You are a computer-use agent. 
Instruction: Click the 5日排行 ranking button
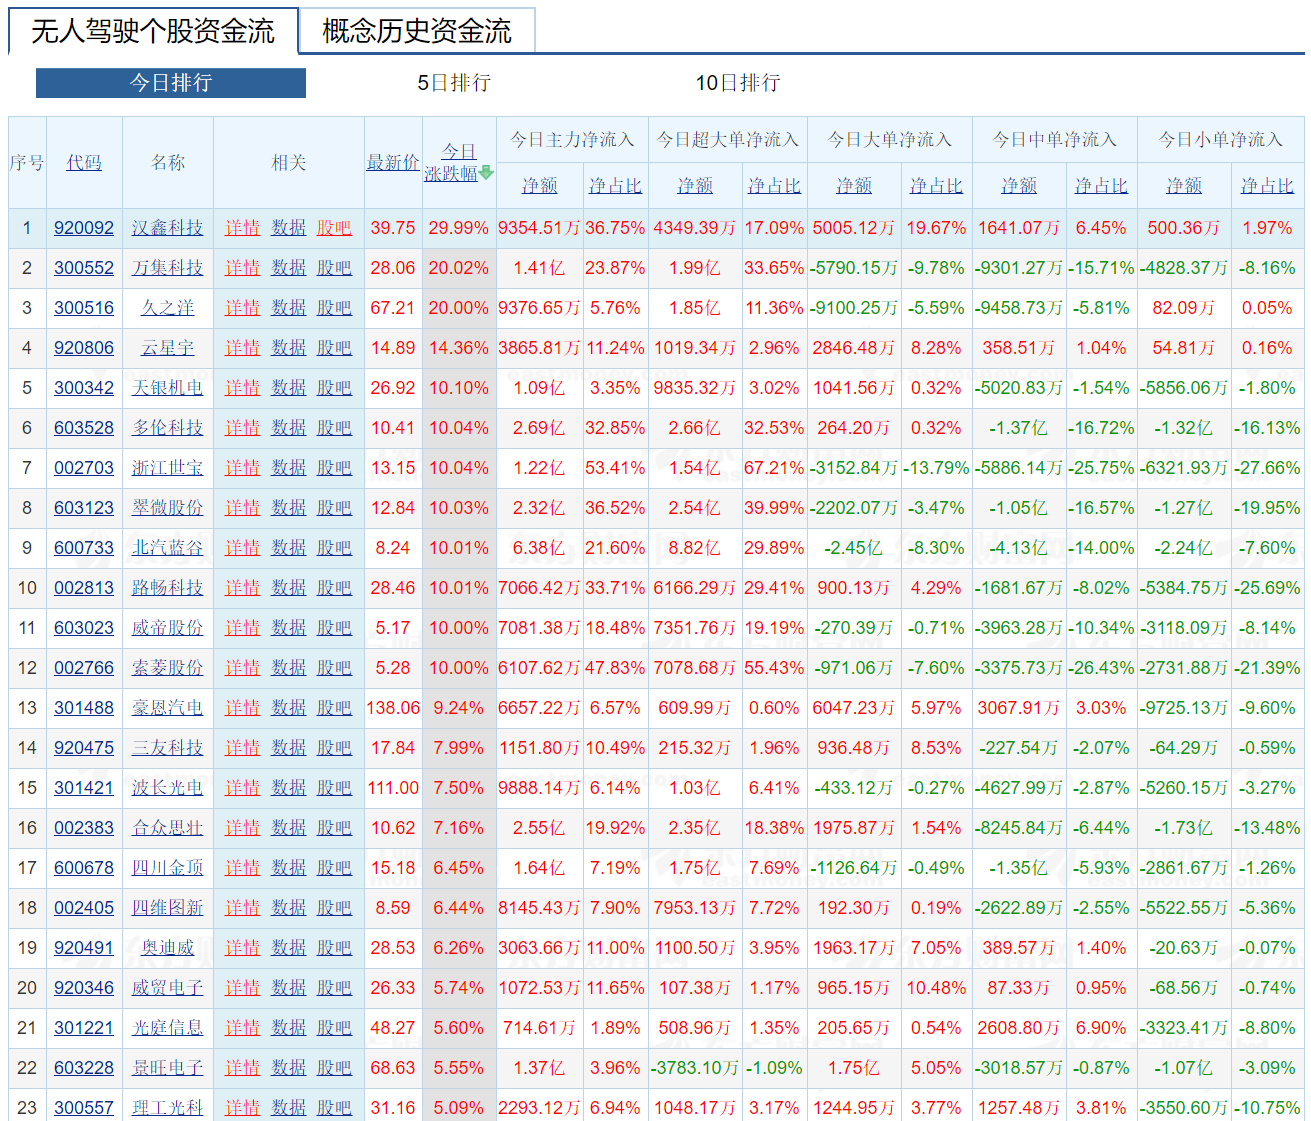click(x=455, y=83)
